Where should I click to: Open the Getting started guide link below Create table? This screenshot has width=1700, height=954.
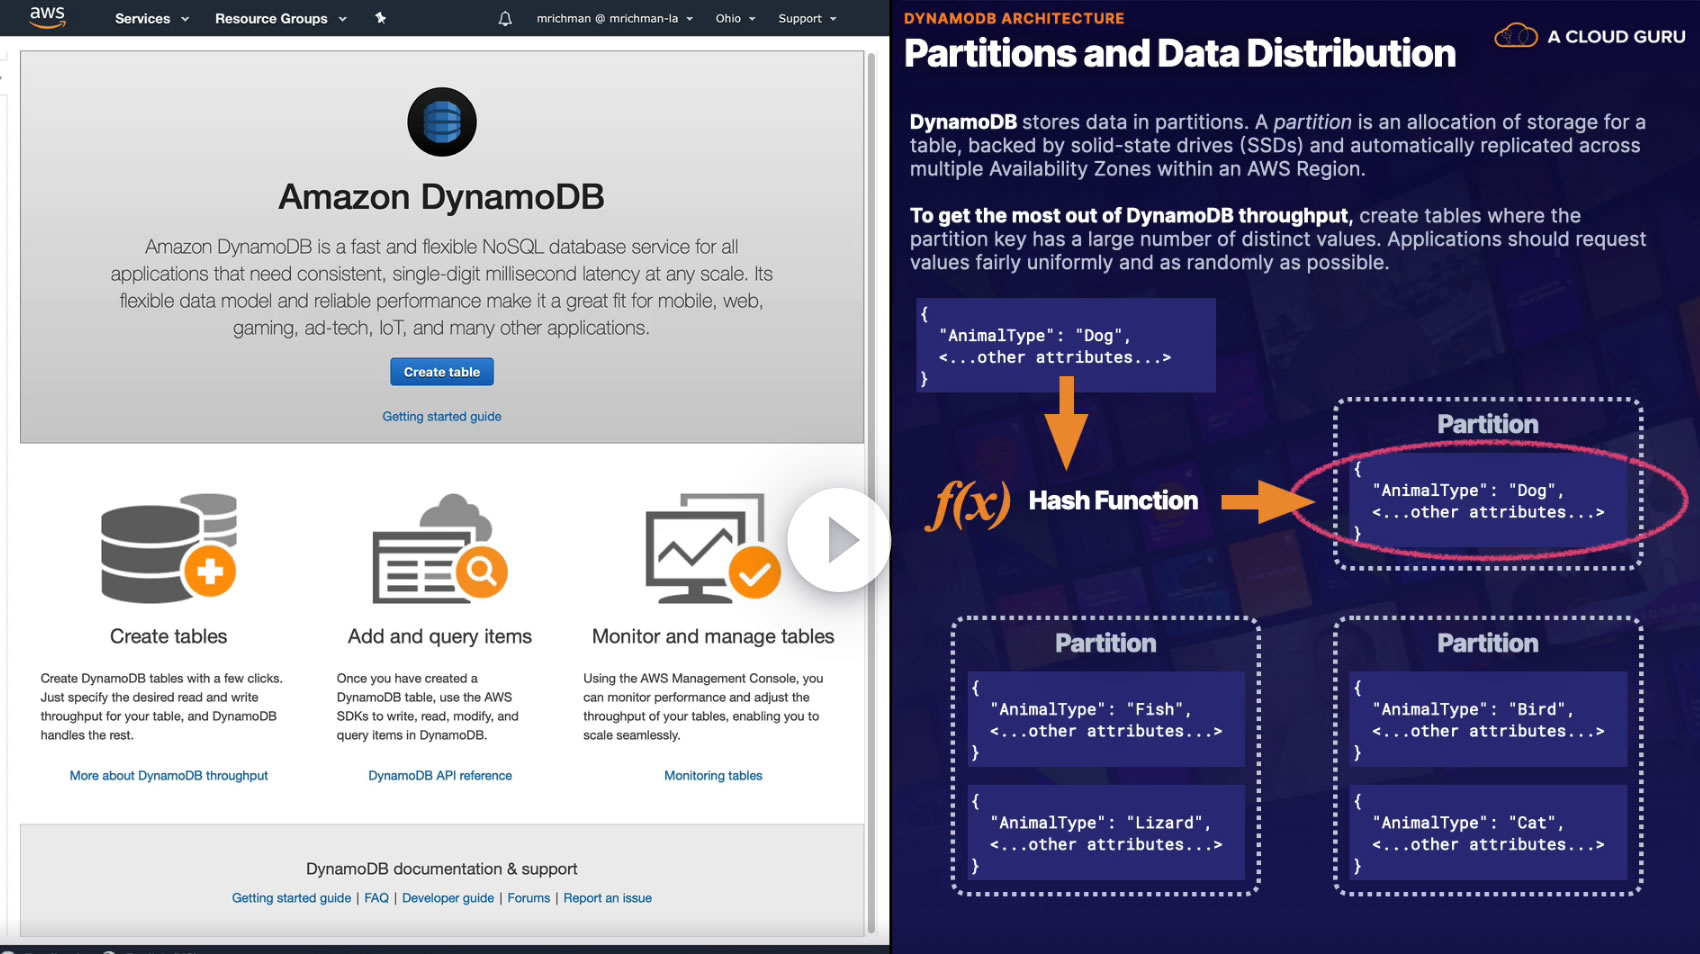point(442,416)
